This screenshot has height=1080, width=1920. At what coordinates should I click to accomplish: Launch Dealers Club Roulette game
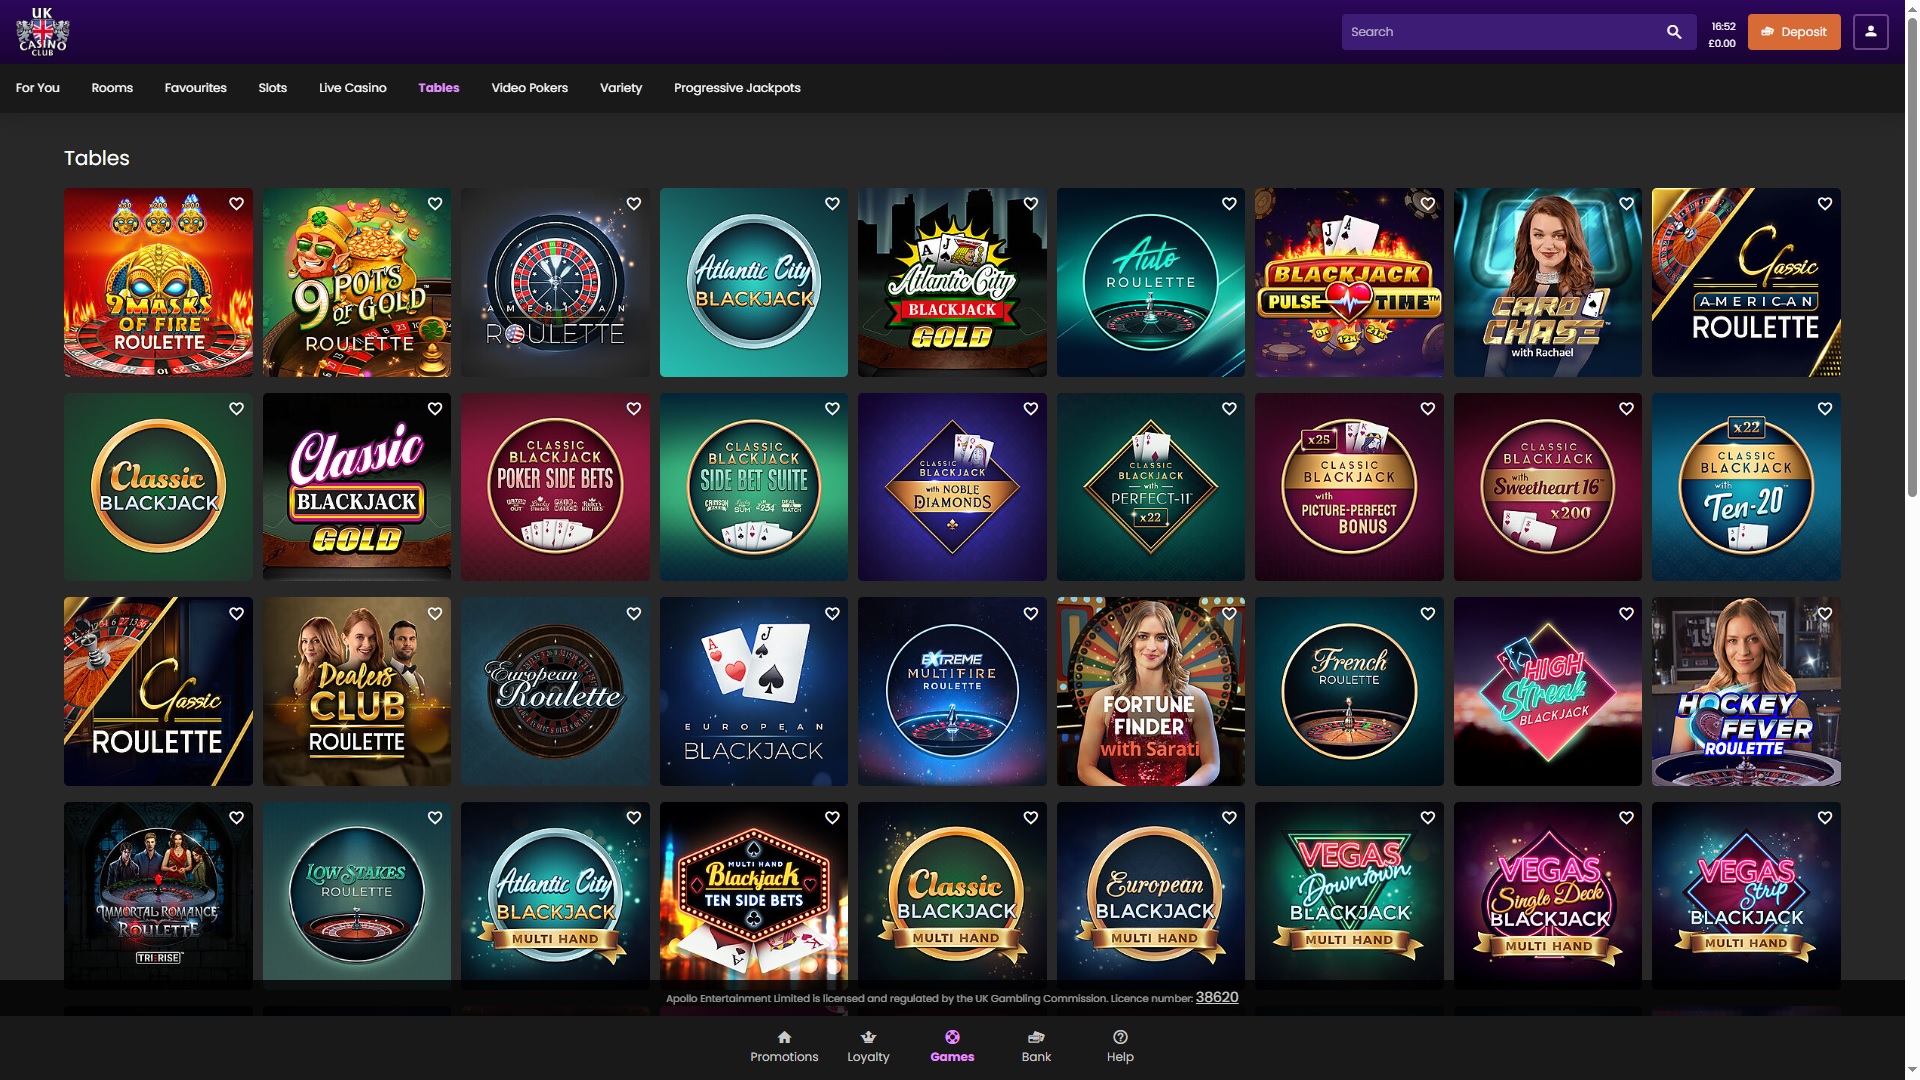(x=357, y=692)
